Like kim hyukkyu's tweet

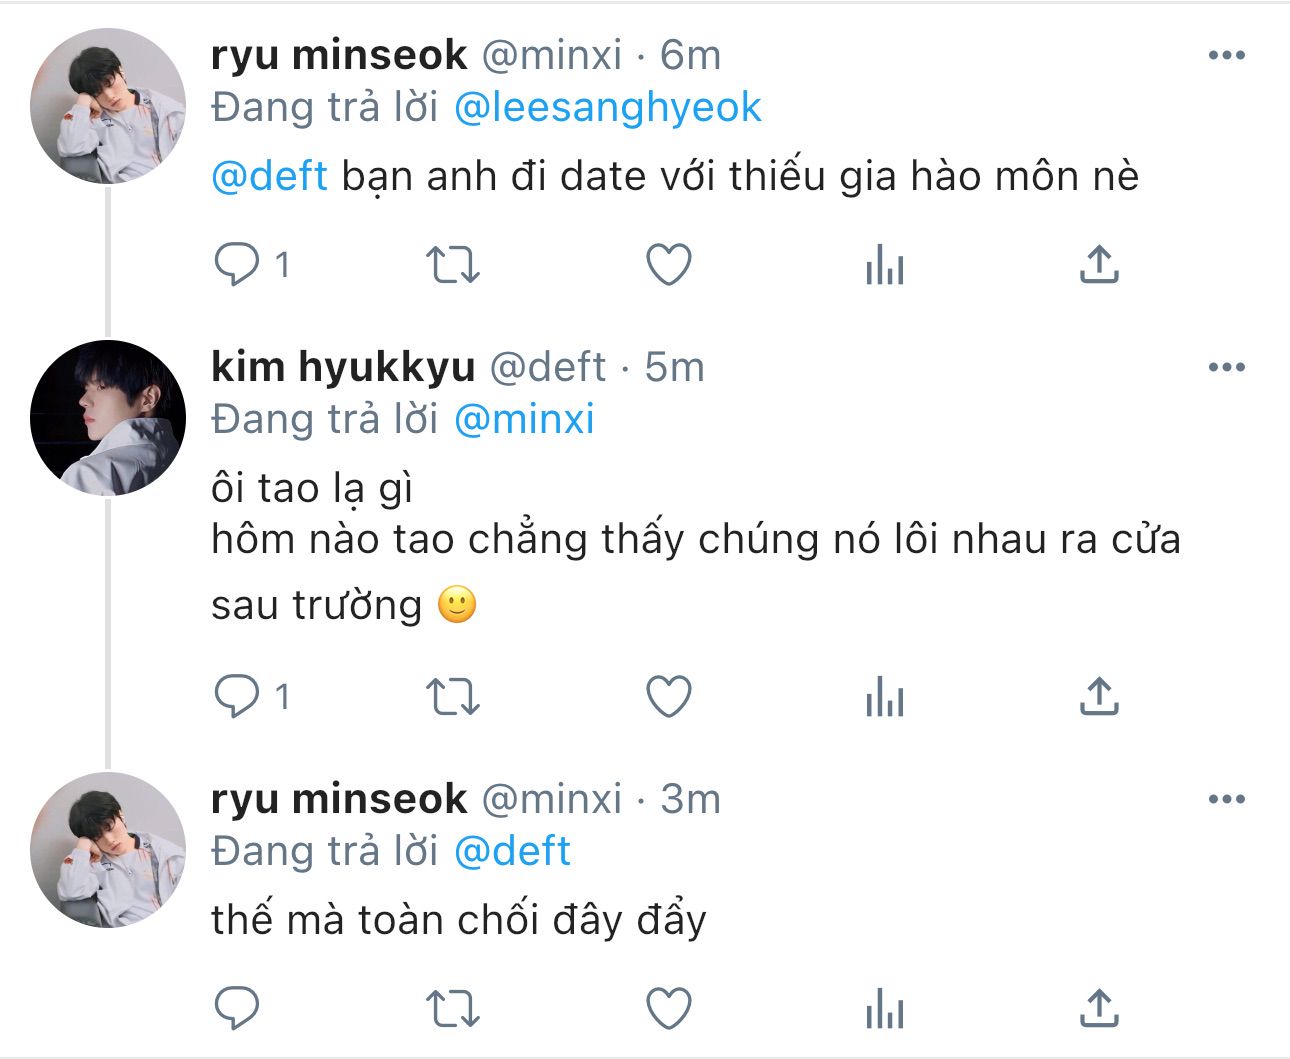pos(669,697)
